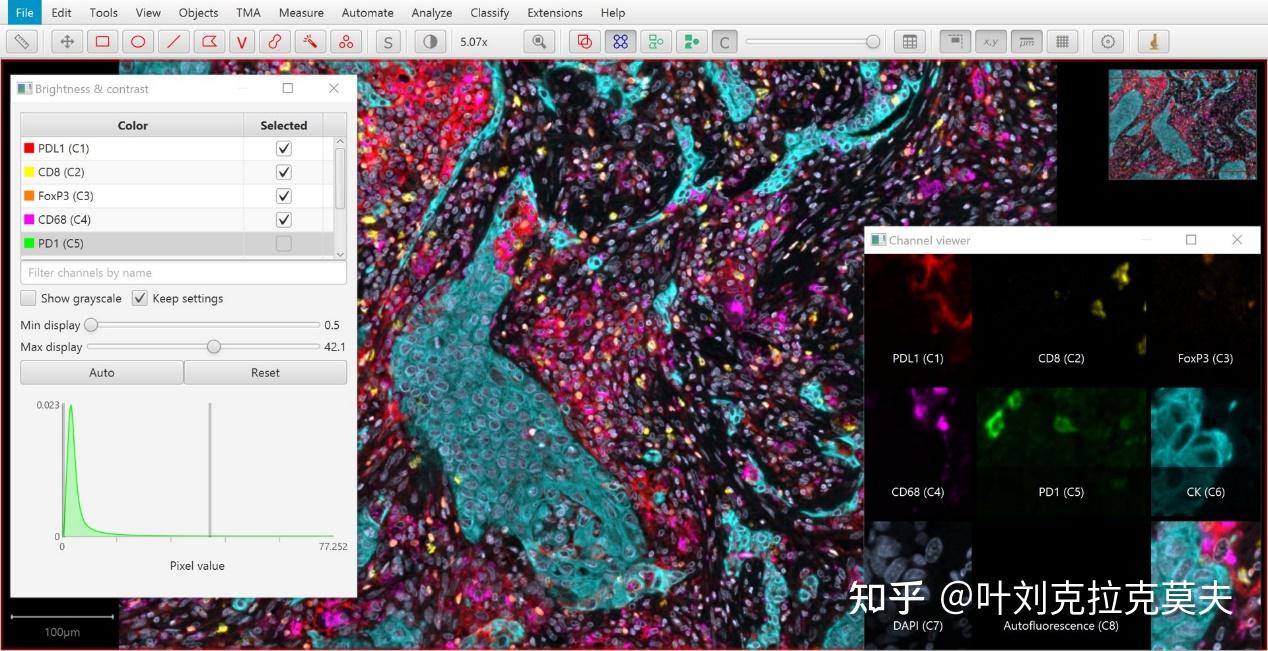
Task: Toggle the scalebar display icon
Action: pos(1027,41)
